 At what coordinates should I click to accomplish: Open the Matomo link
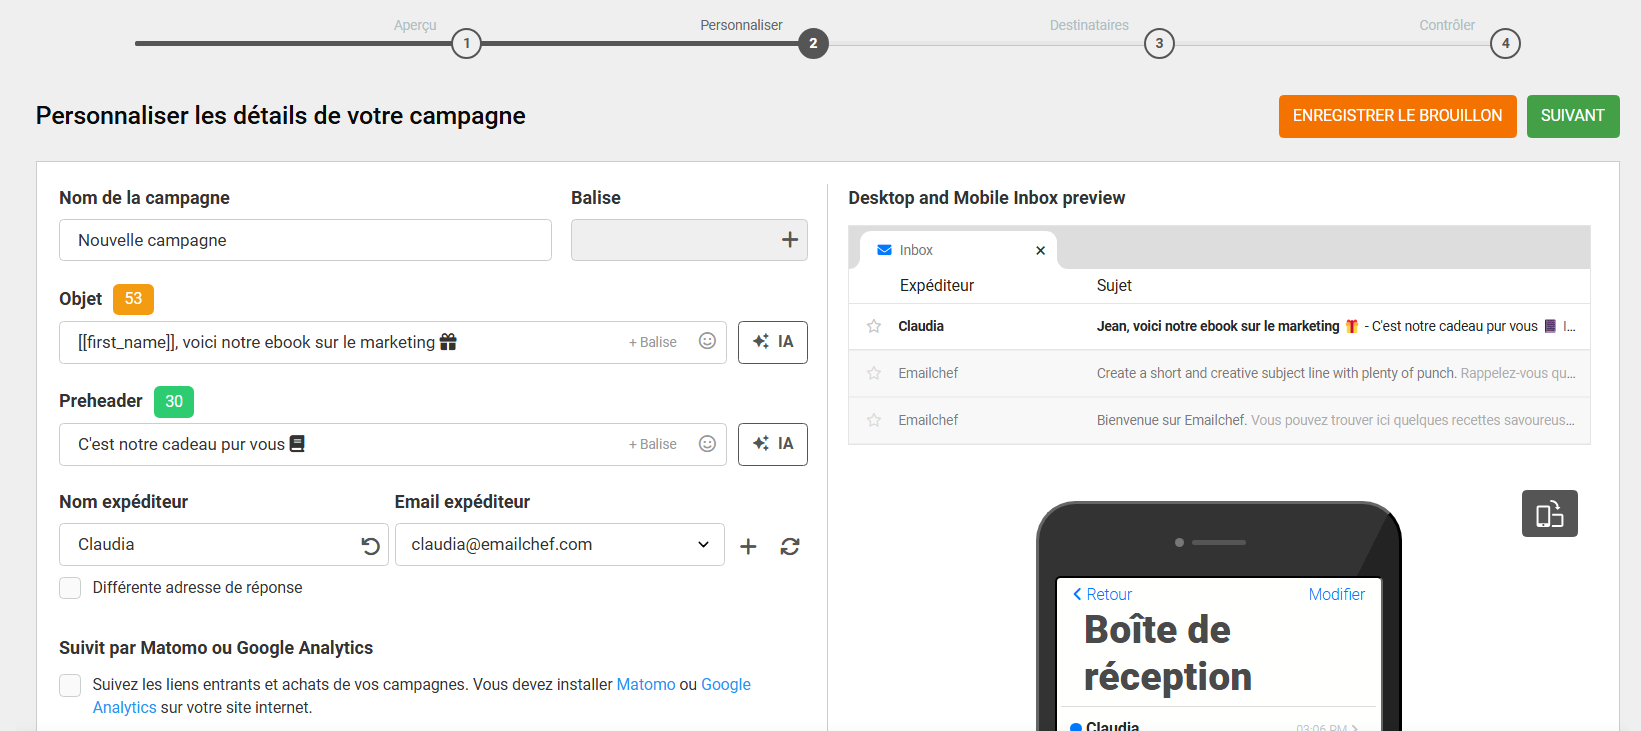tap(646, 684)
